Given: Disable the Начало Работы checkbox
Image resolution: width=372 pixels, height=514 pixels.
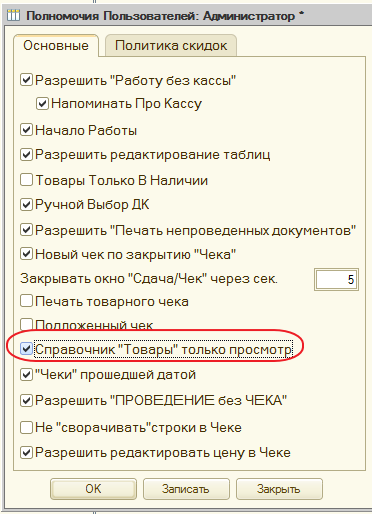Looking at the screenshot, I should pos(26,130).
